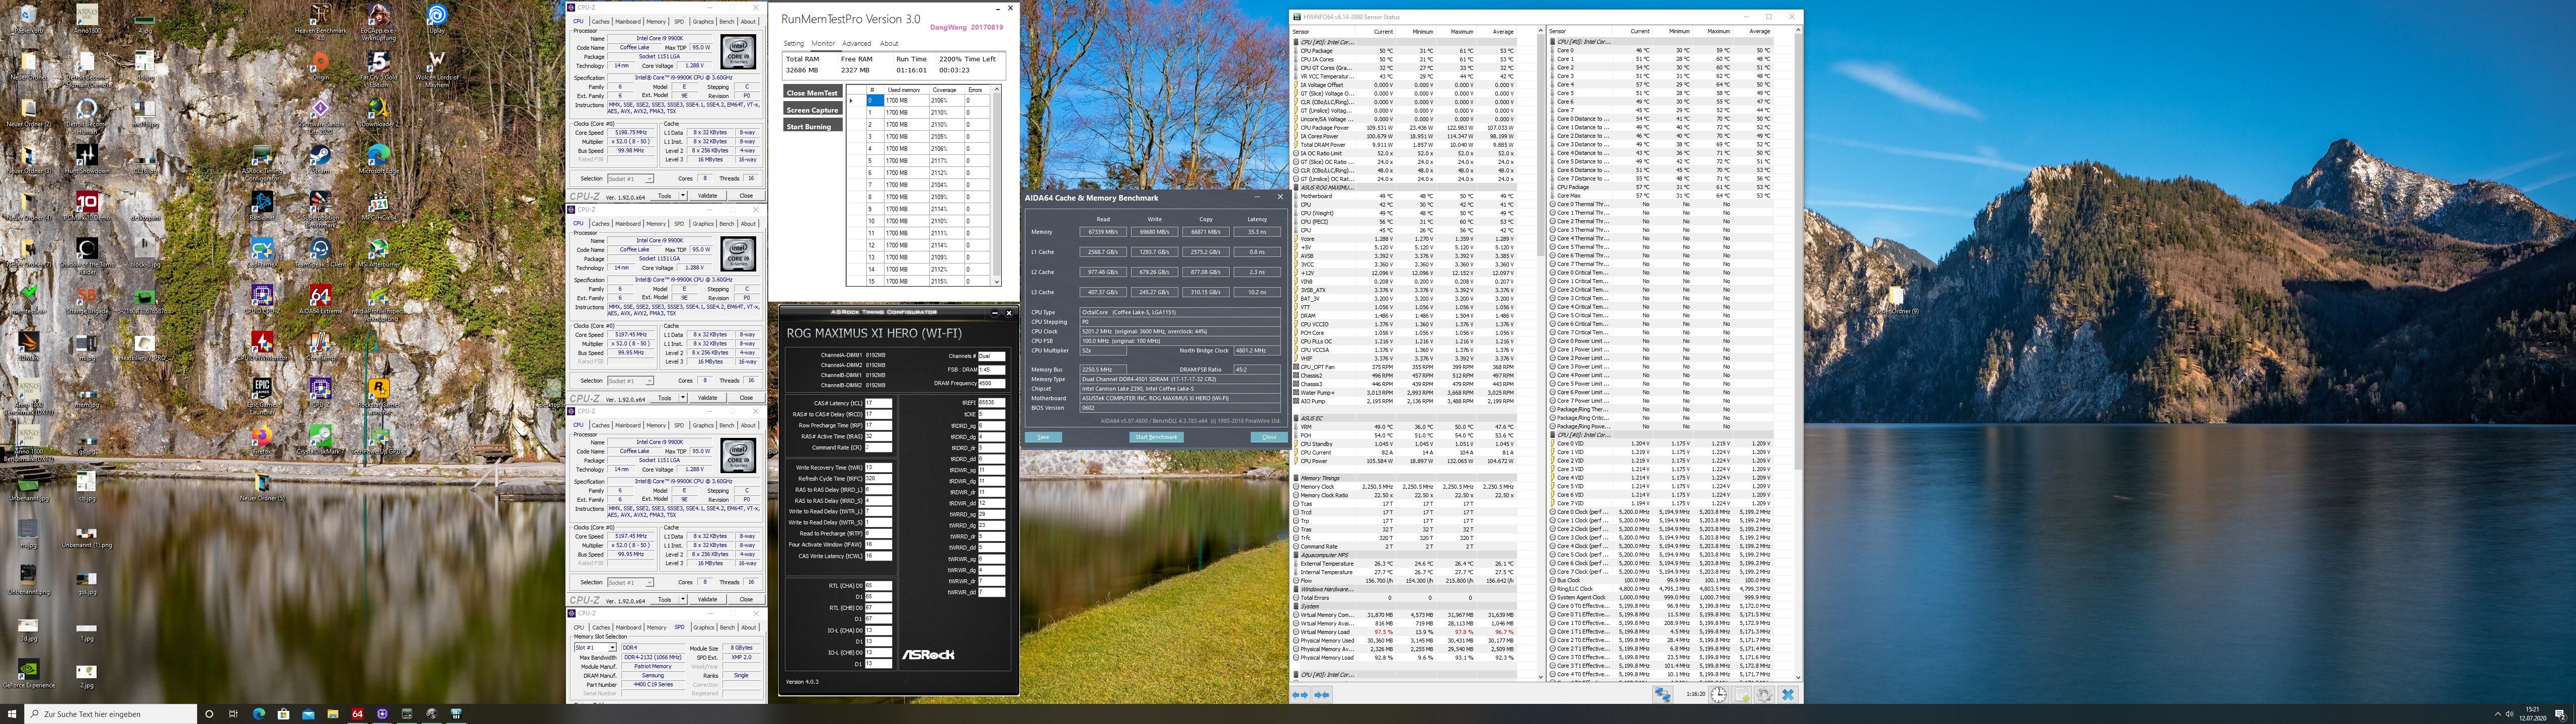2576x724 pixels.
Task: Open Setting tab in RunMemTestPro
Action: [x=793, y=43]
